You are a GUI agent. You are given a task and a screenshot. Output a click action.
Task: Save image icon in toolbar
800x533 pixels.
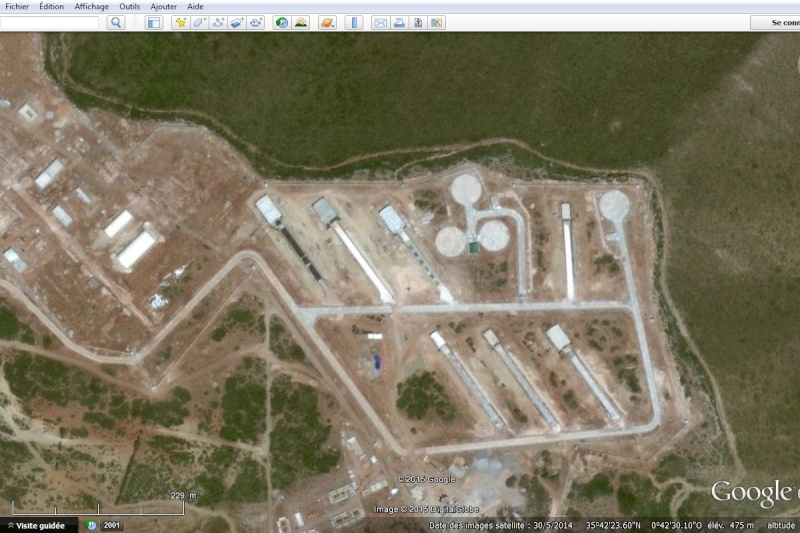(418, 22)
